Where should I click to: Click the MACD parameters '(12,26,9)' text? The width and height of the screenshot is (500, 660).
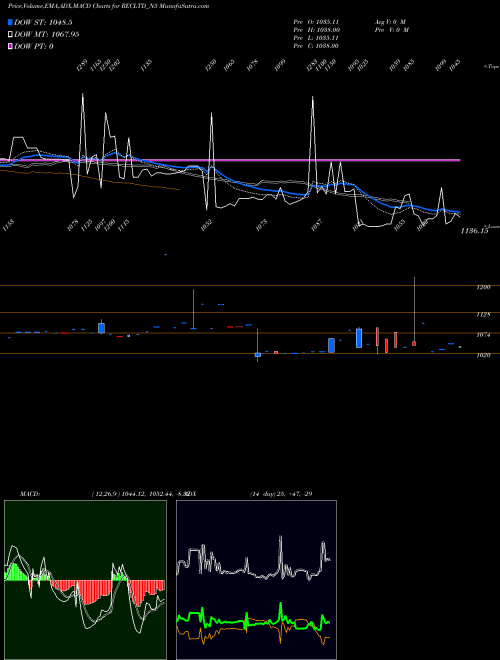(x=106, y=494)
